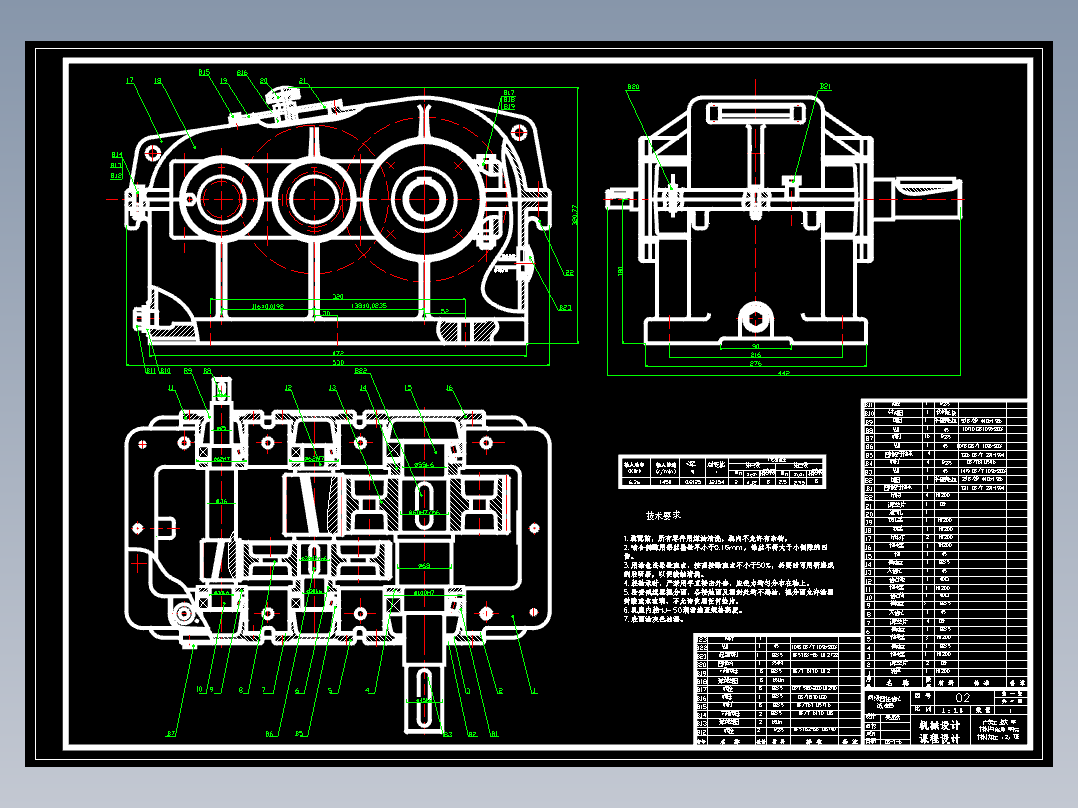This screenshot has height=808, width=1078.
Task: Select callout label 22 right of front view
Action: click(x=569, y=273)
